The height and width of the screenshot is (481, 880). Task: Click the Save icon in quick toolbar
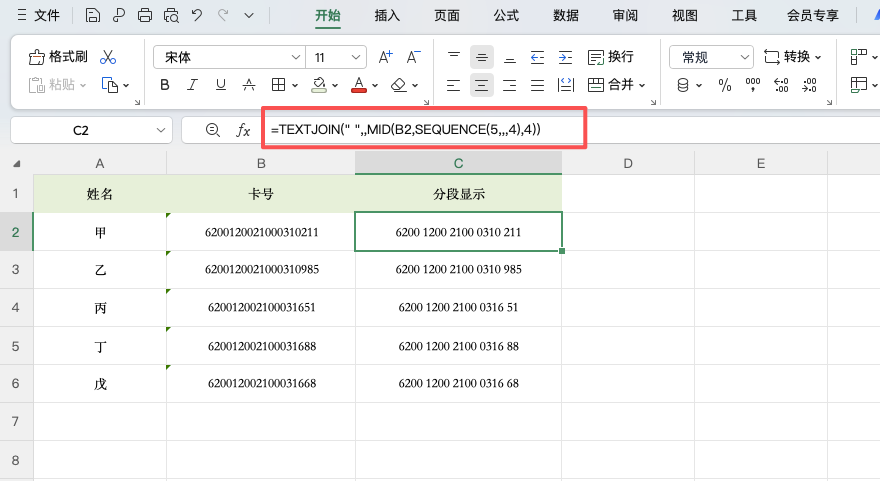[93, 15]
